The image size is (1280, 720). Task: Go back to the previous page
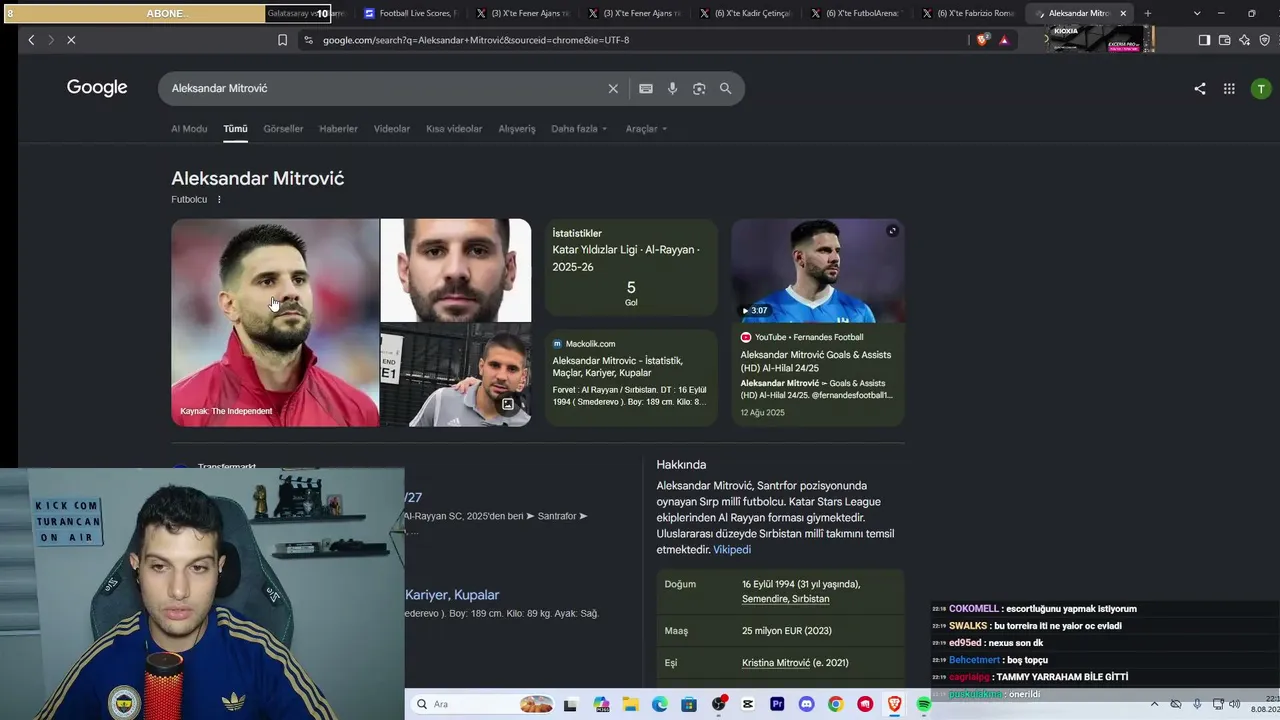pyautogui.click(x=31, y=40)
